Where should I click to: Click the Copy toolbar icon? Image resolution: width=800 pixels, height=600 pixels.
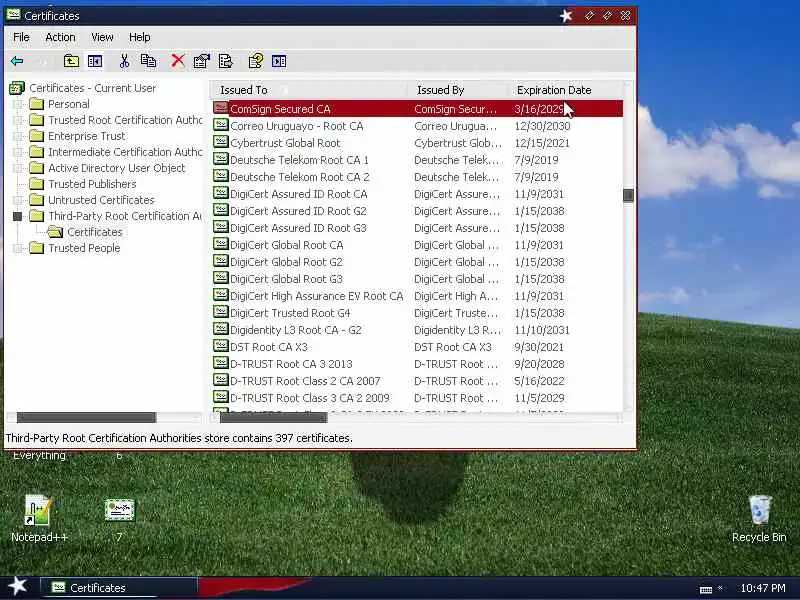(148, 61)
